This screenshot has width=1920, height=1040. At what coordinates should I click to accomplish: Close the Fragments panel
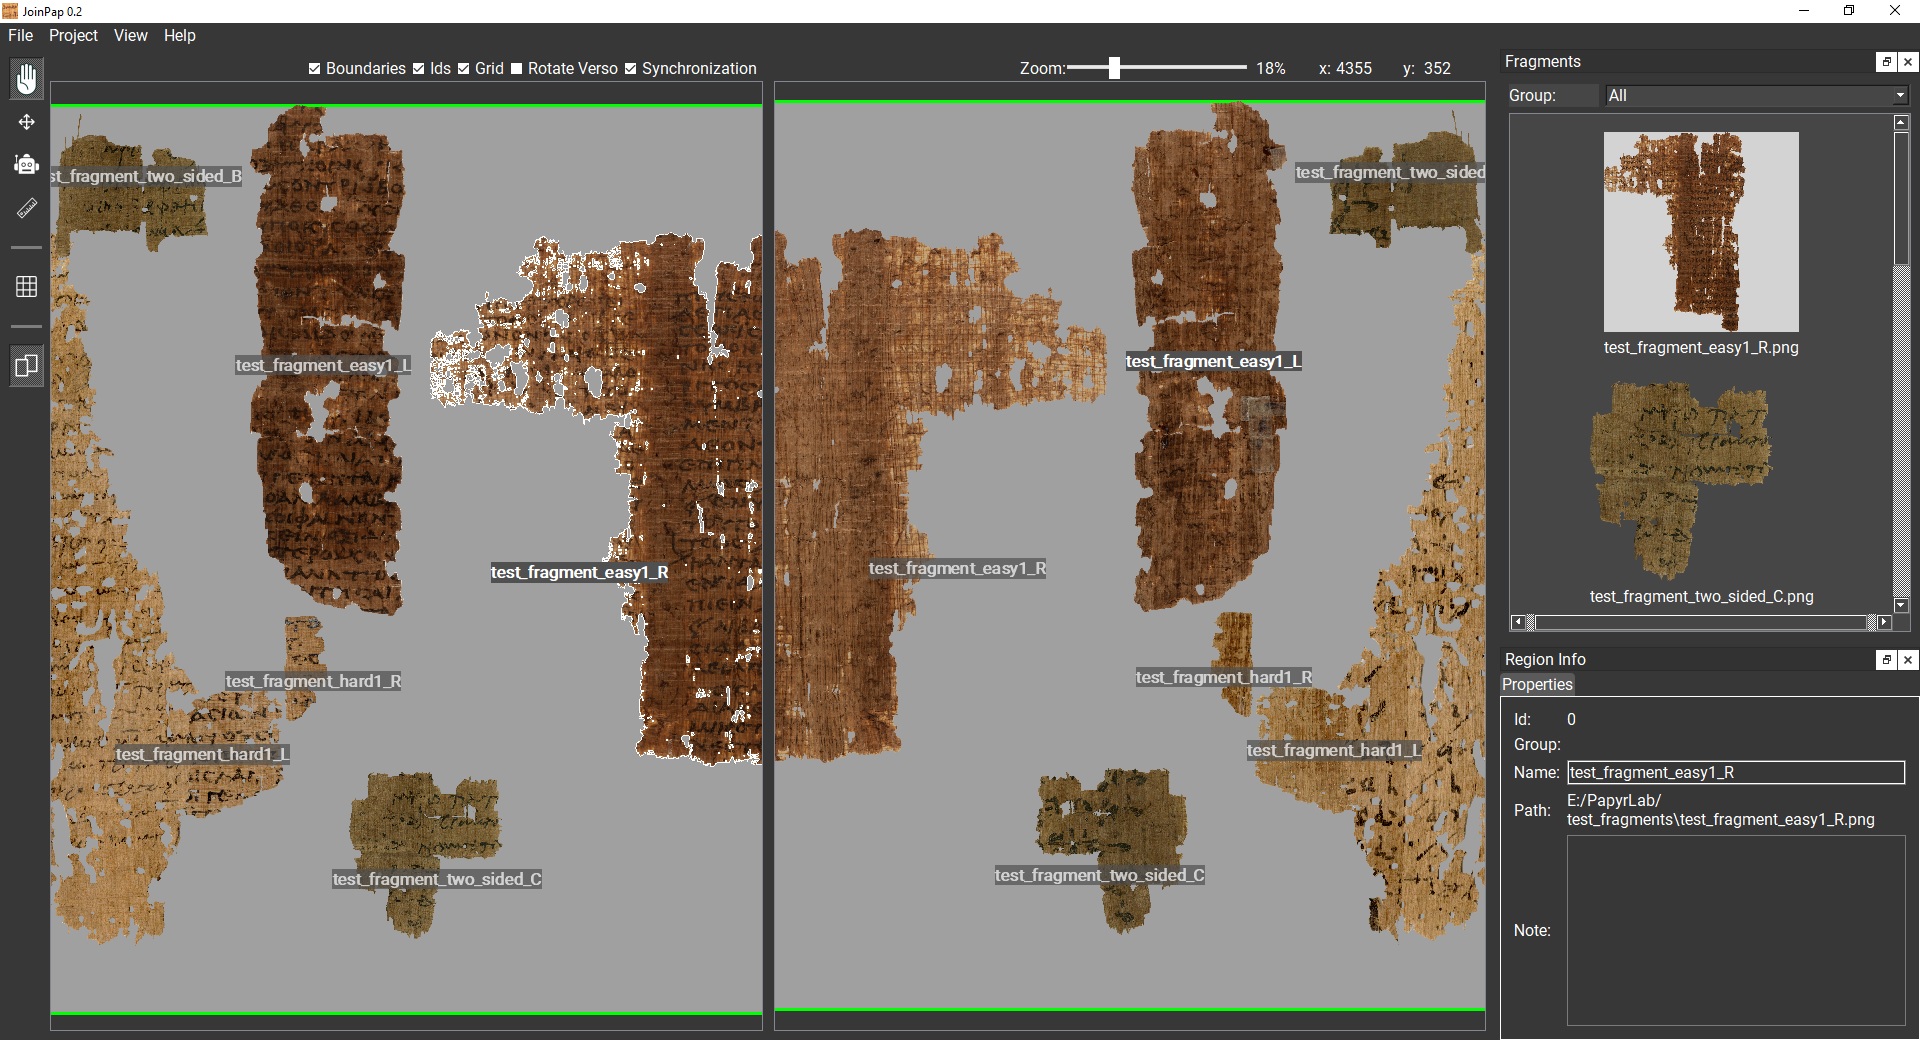(x=1908, y=61)
